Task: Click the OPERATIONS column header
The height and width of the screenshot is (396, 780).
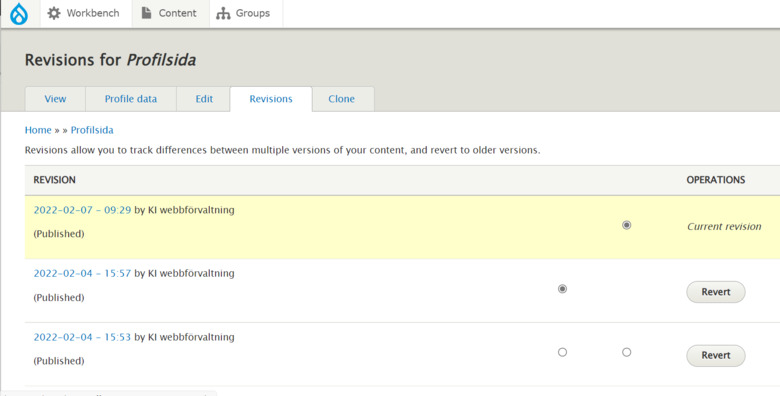Action: pyautogui.click(x=716, y=180)
